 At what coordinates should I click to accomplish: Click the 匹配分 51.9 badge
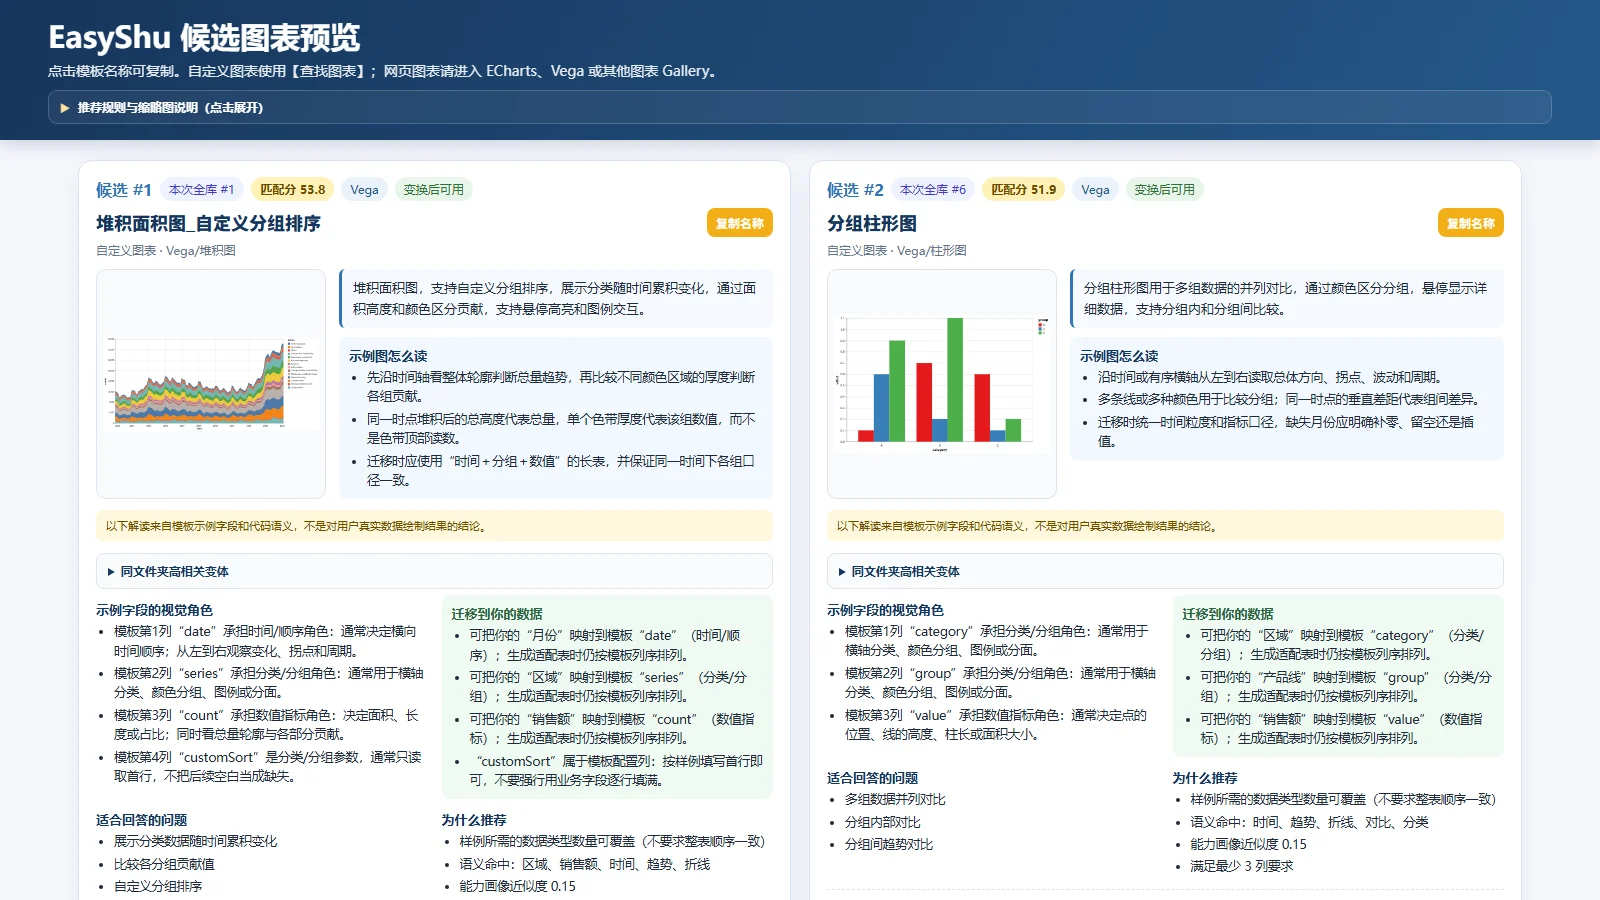(1023, 189)
